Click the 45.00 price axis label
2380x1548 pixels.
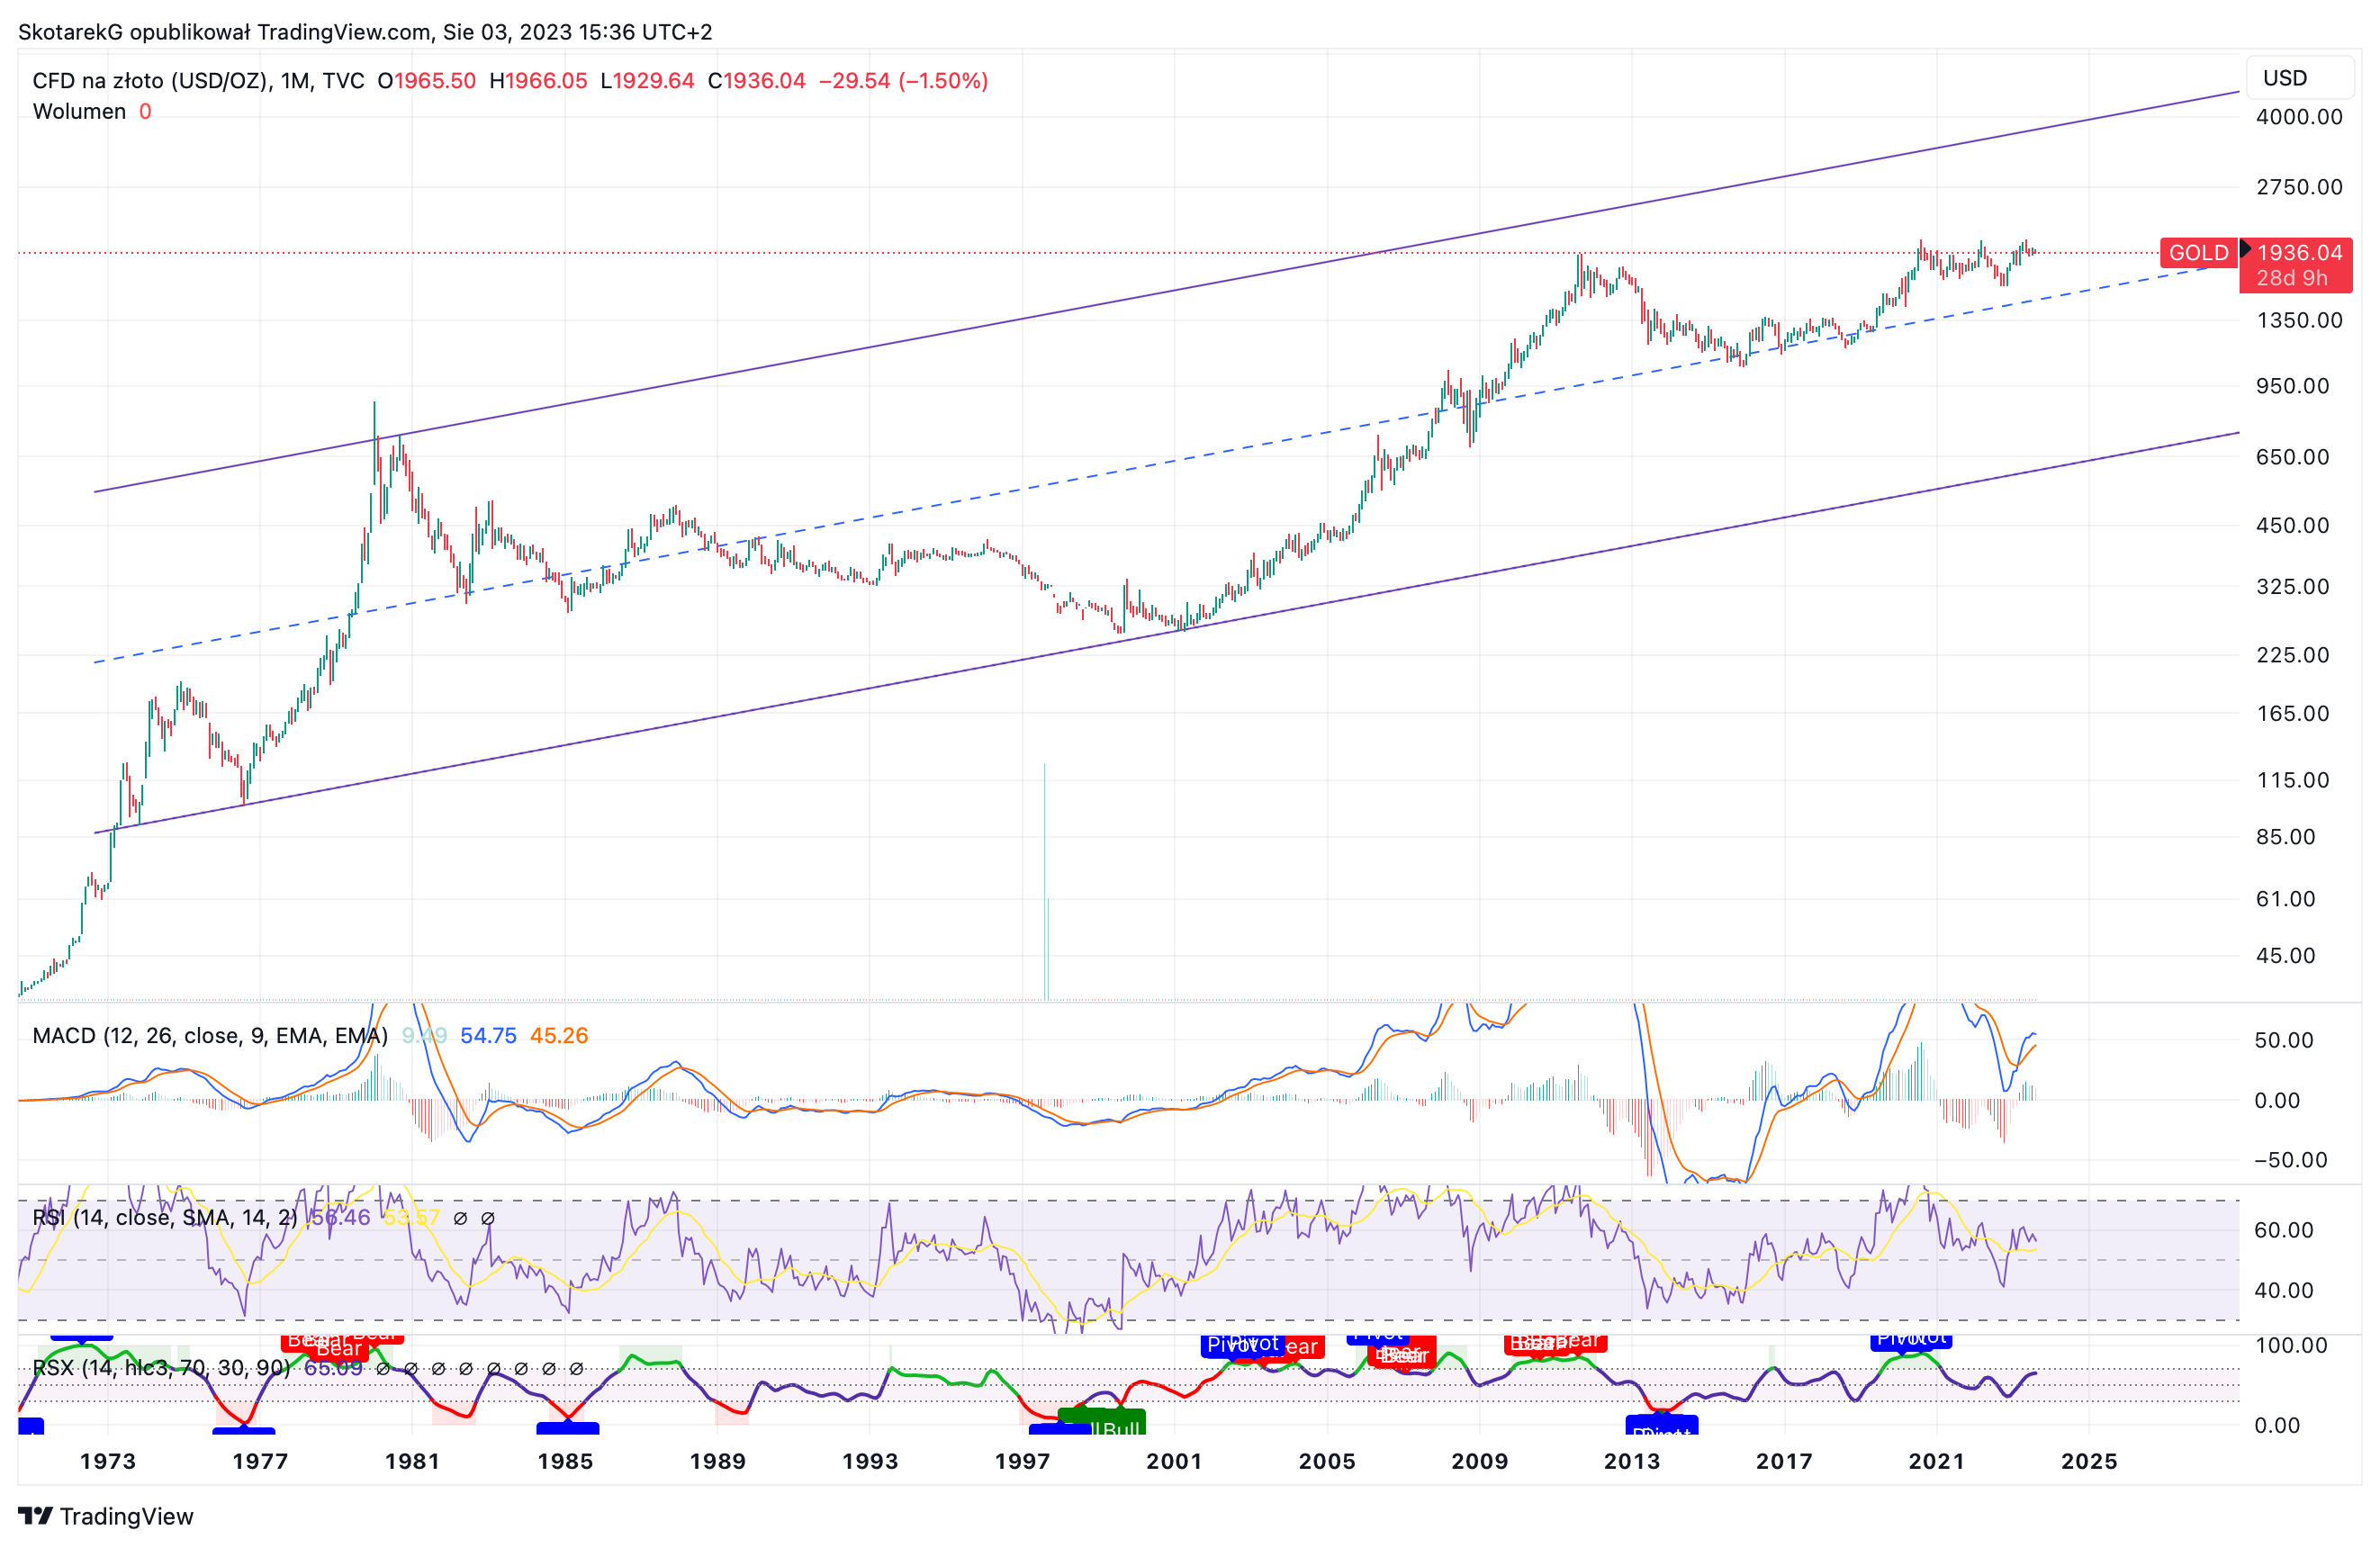(x=2285, y=956)
